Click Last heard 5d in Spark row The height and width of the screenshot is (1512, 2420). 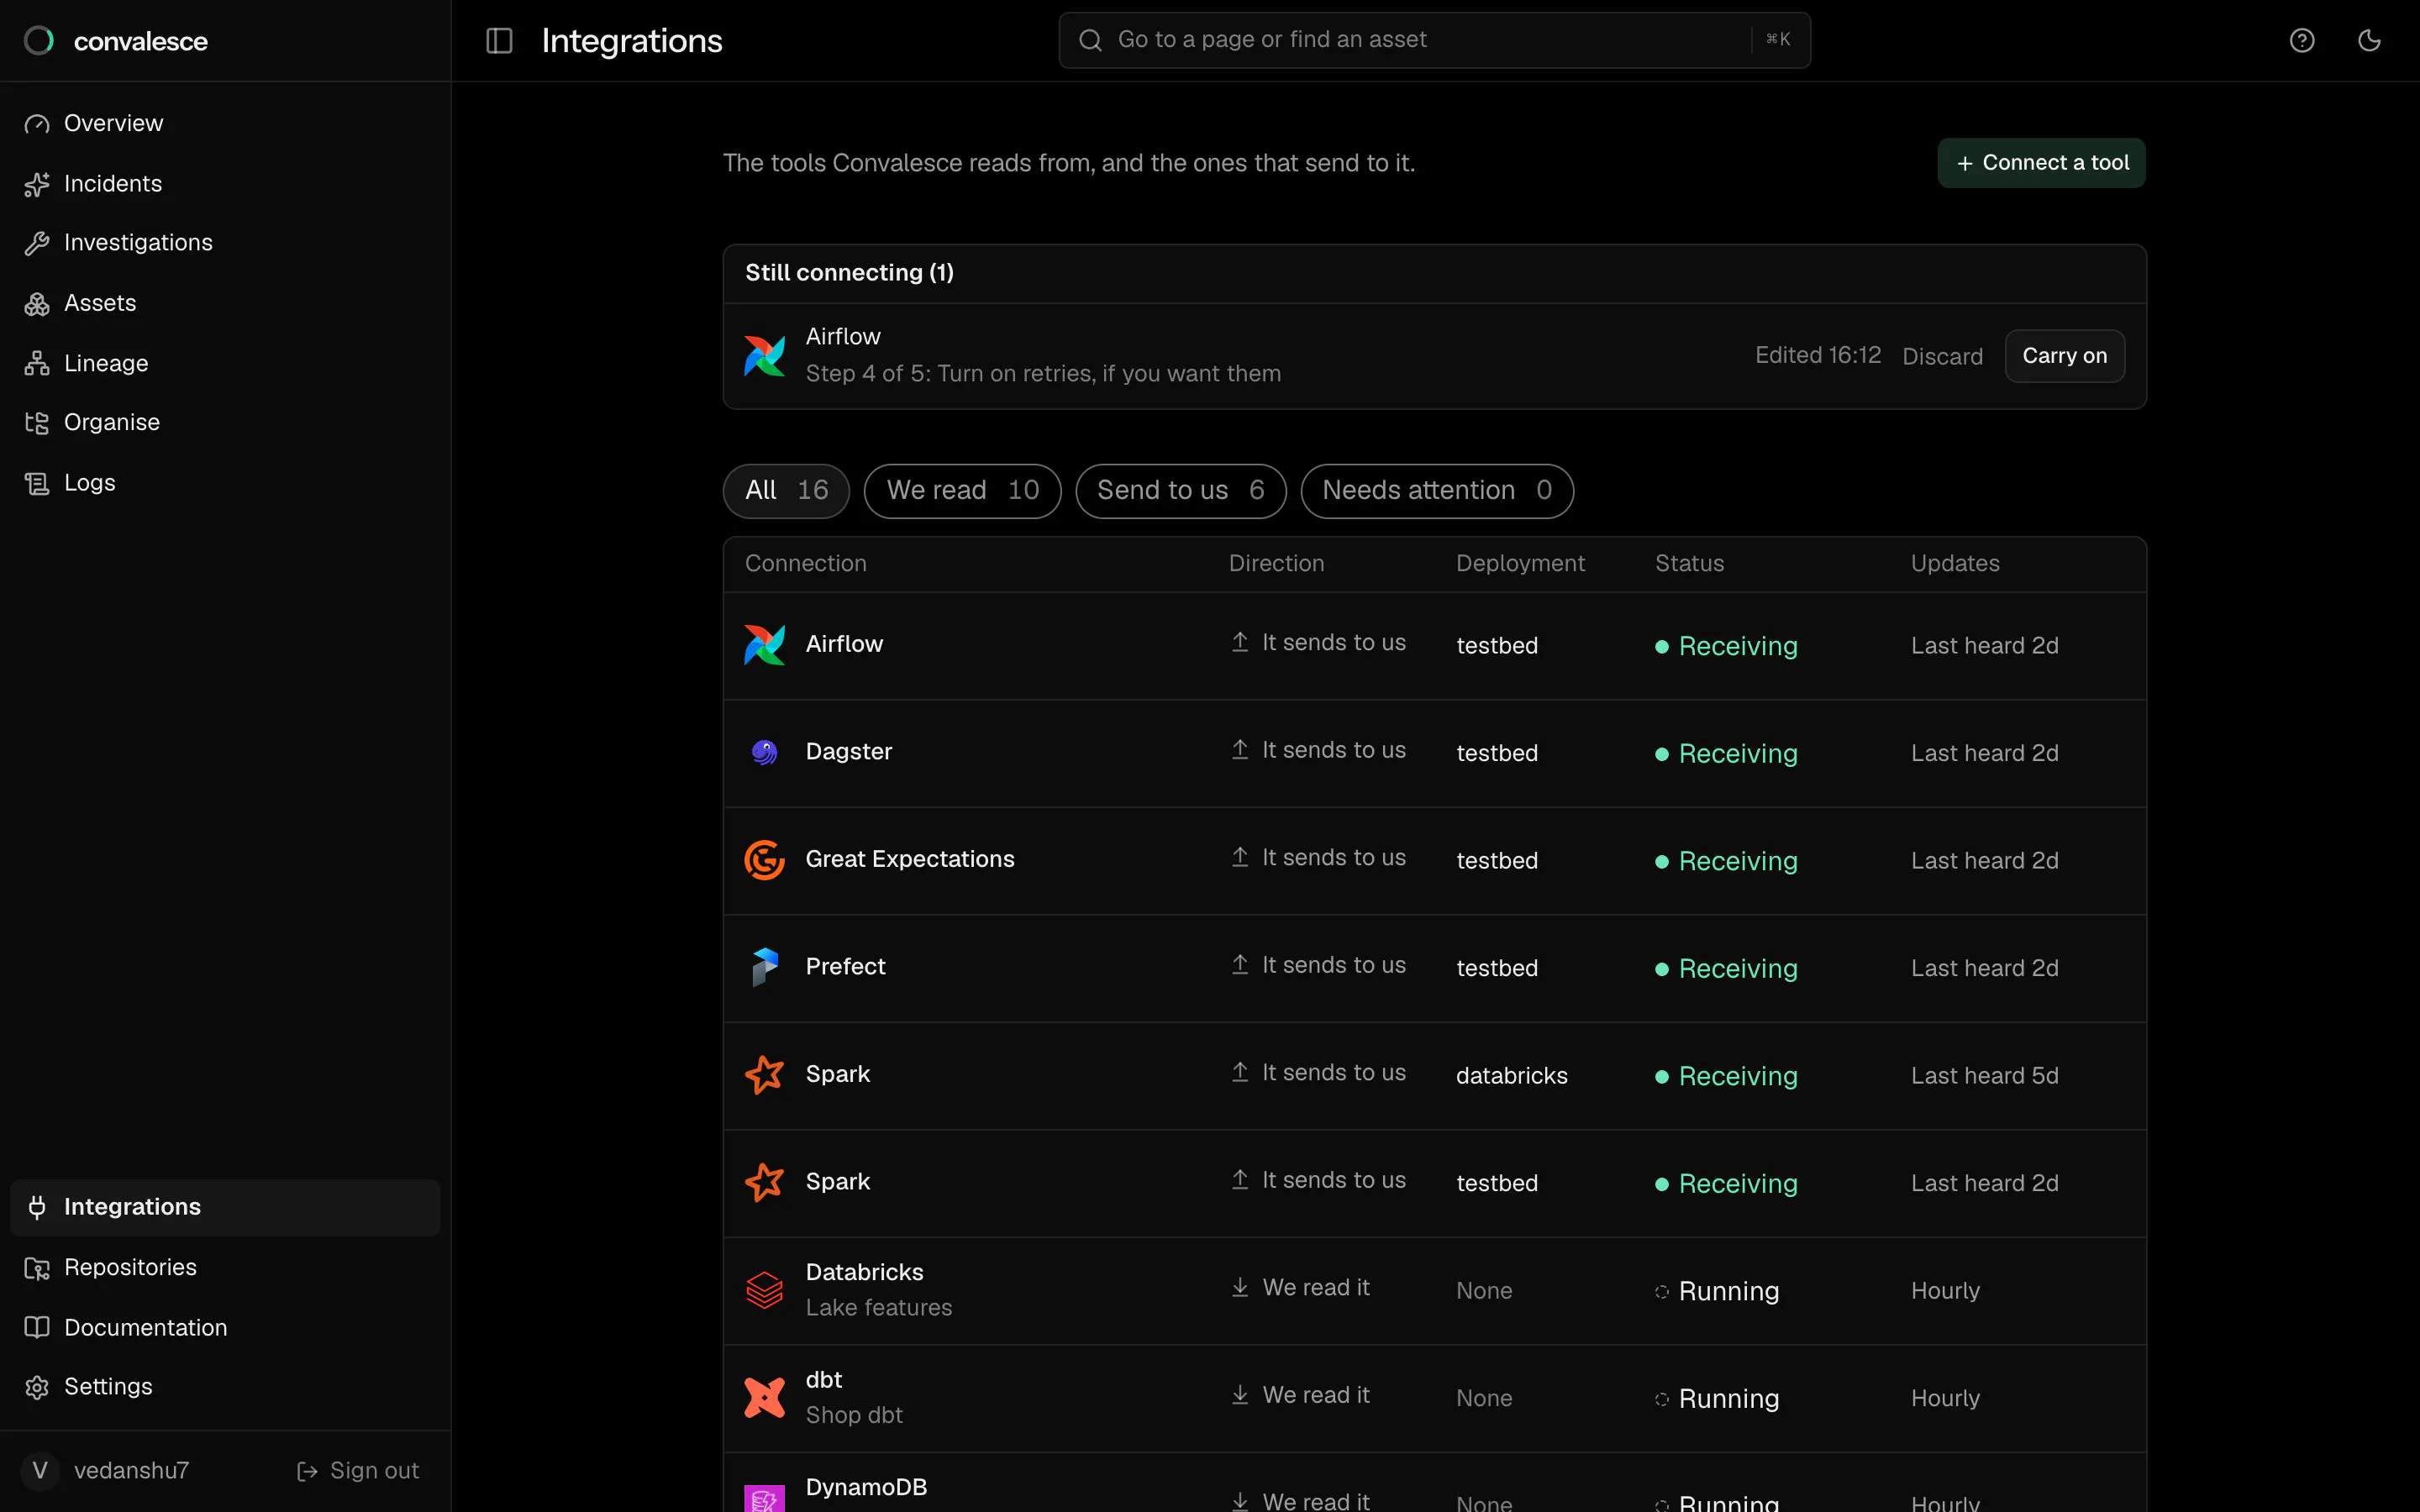1984,1076
